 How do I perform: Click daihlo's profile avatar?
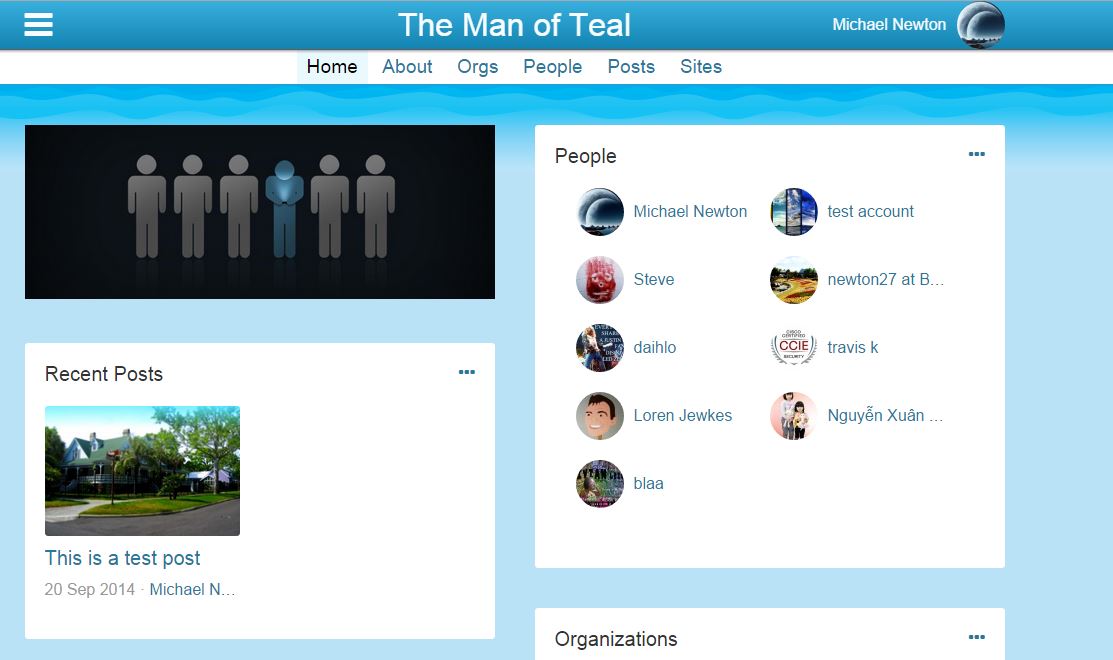point(600,348)
